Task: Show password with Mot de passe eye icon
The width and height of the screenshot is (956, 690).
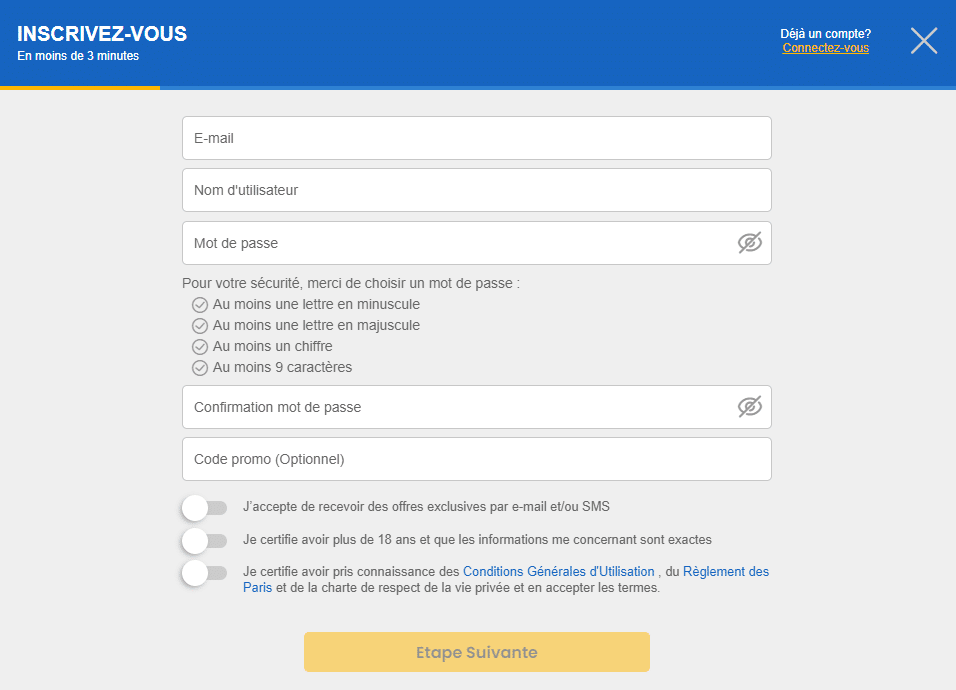Action: click(749, 243)
